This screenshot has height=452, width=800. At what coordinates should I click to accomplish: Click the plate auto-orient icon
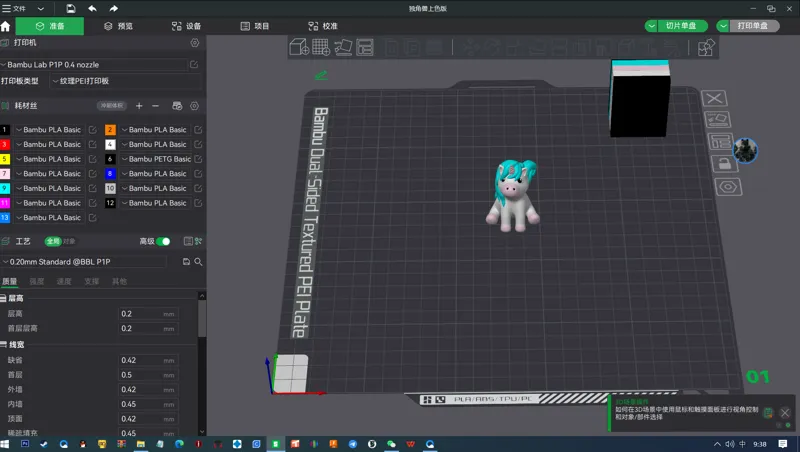[x=717, y=120]
